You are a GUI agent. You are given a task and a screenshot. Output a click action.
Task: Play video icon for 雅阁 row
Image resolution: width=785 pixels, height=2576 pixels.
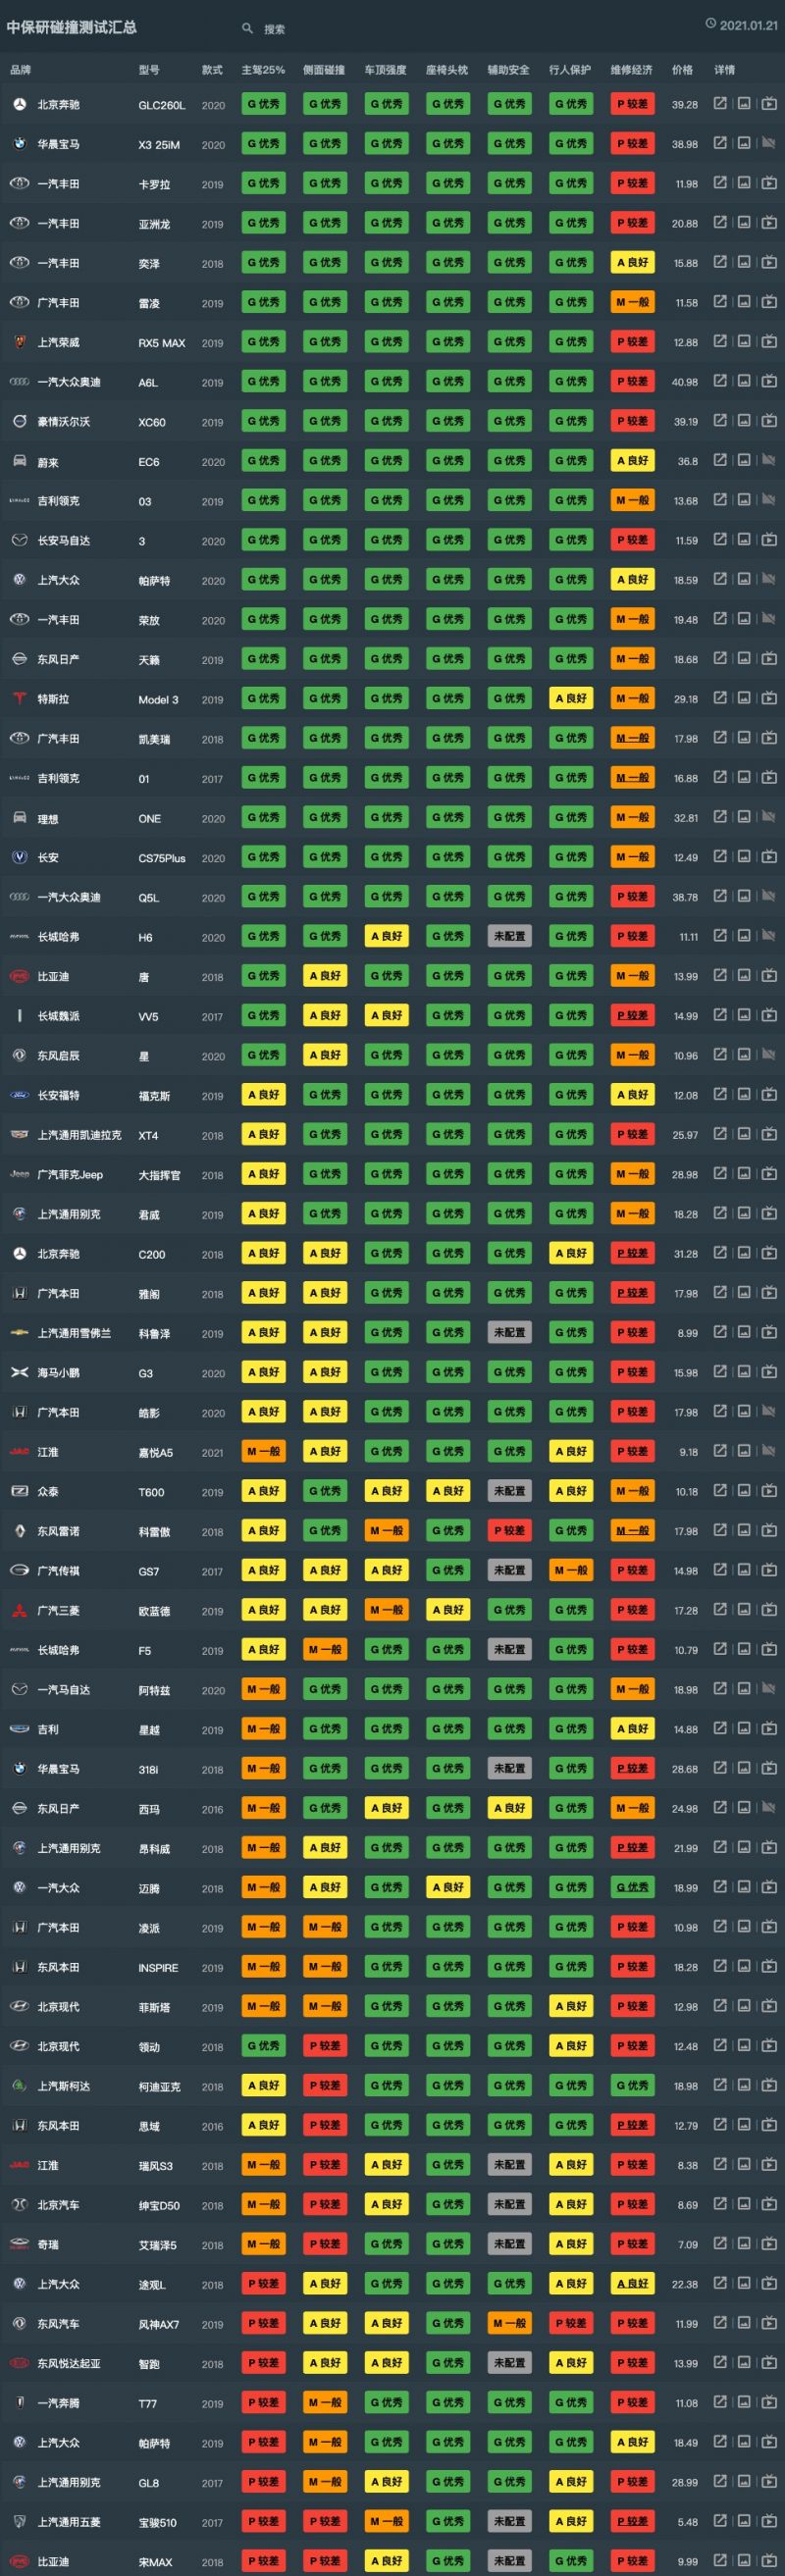(769, 1293)
